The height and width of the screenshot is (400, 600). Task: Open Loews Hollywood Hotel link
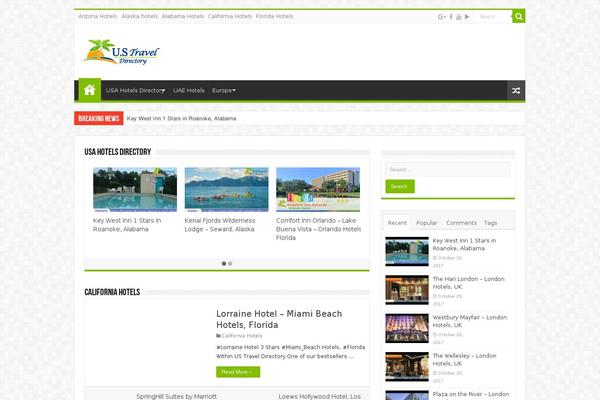tap(320, 396)
